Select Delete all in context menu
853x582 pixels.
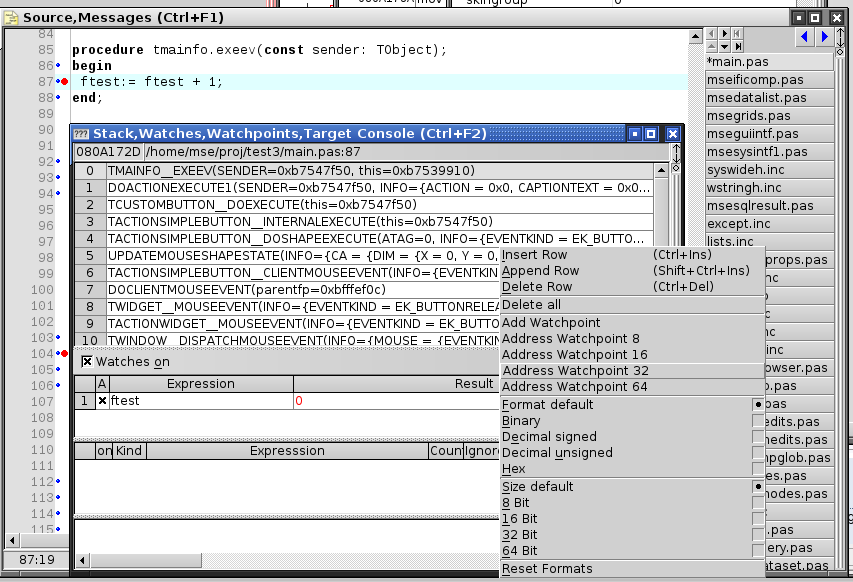[x=530, y=305]
